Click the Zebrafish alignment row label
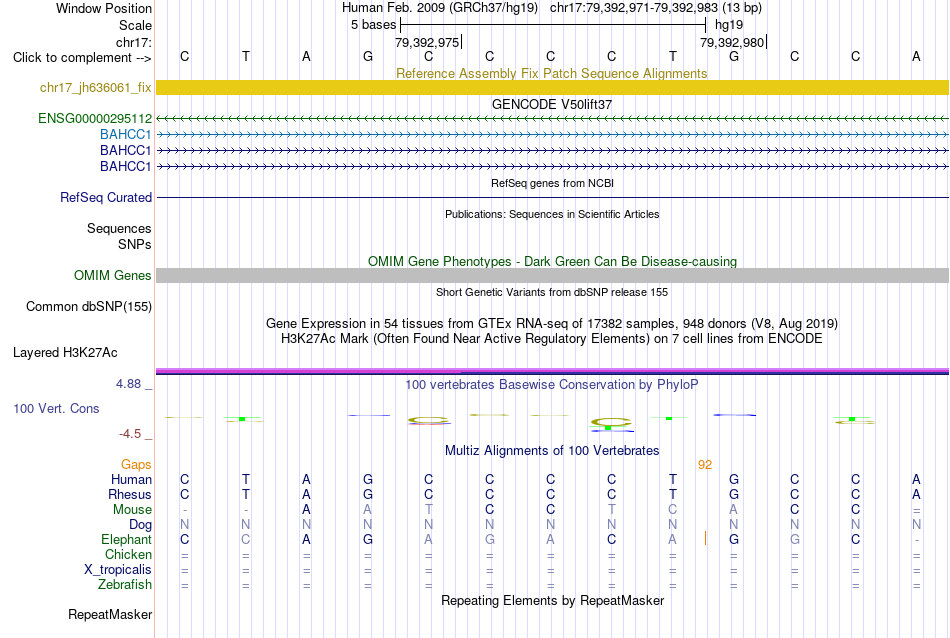This screenshot has height=638, width=950. 125,585
